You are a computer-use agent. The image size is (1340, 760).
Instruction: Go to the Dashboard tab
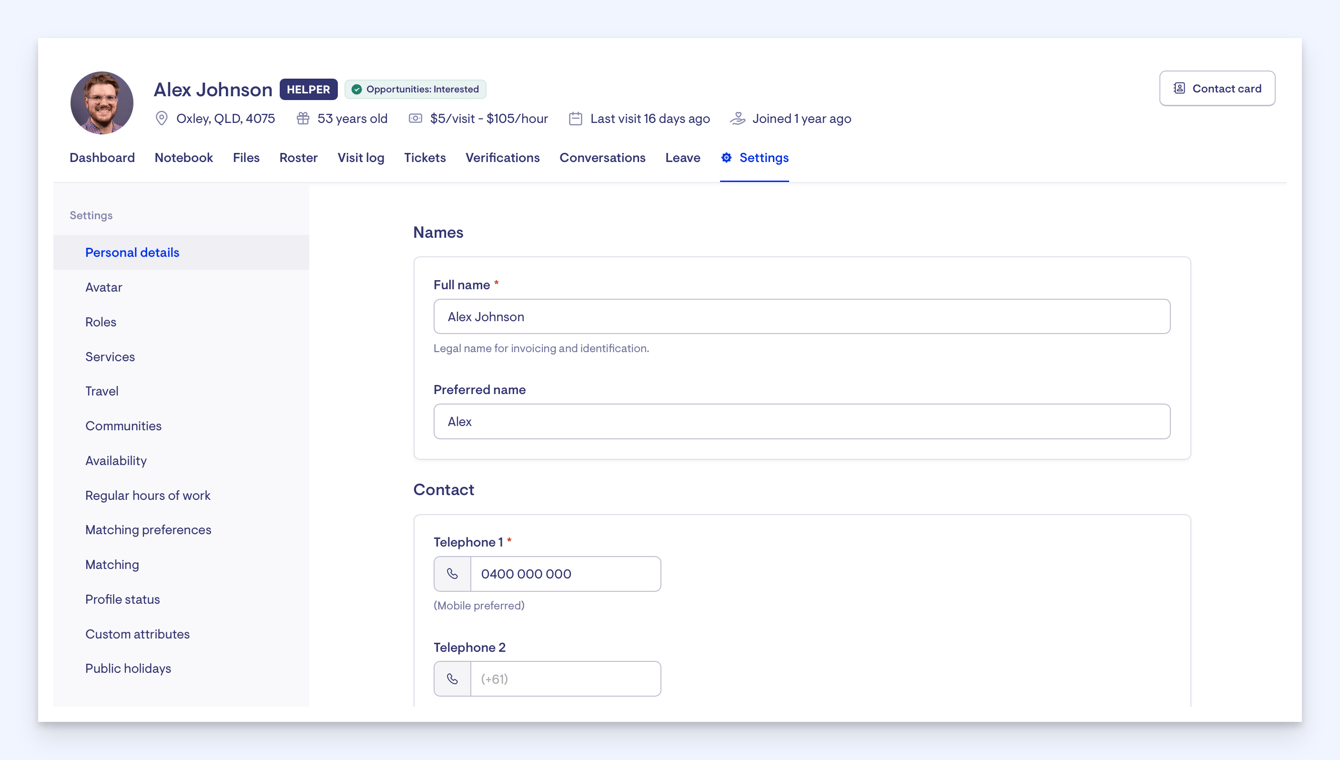[102, 158]
